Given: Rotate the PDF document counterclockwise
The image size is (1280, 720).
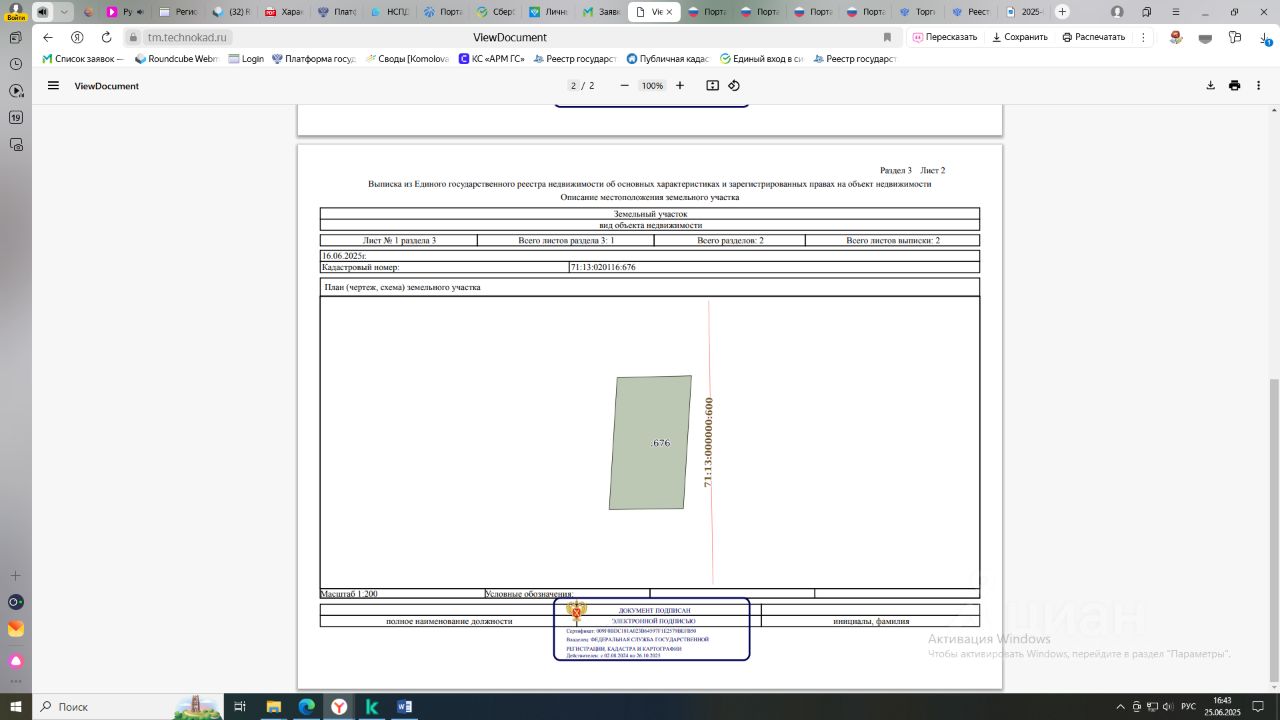Looking at the screenshot, I should [734, 86].
